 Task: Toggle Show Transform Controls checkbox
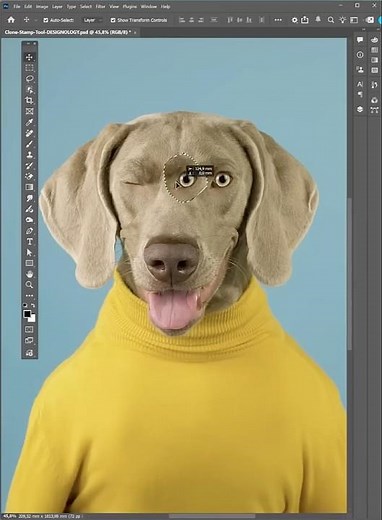[x=113, y=20]
